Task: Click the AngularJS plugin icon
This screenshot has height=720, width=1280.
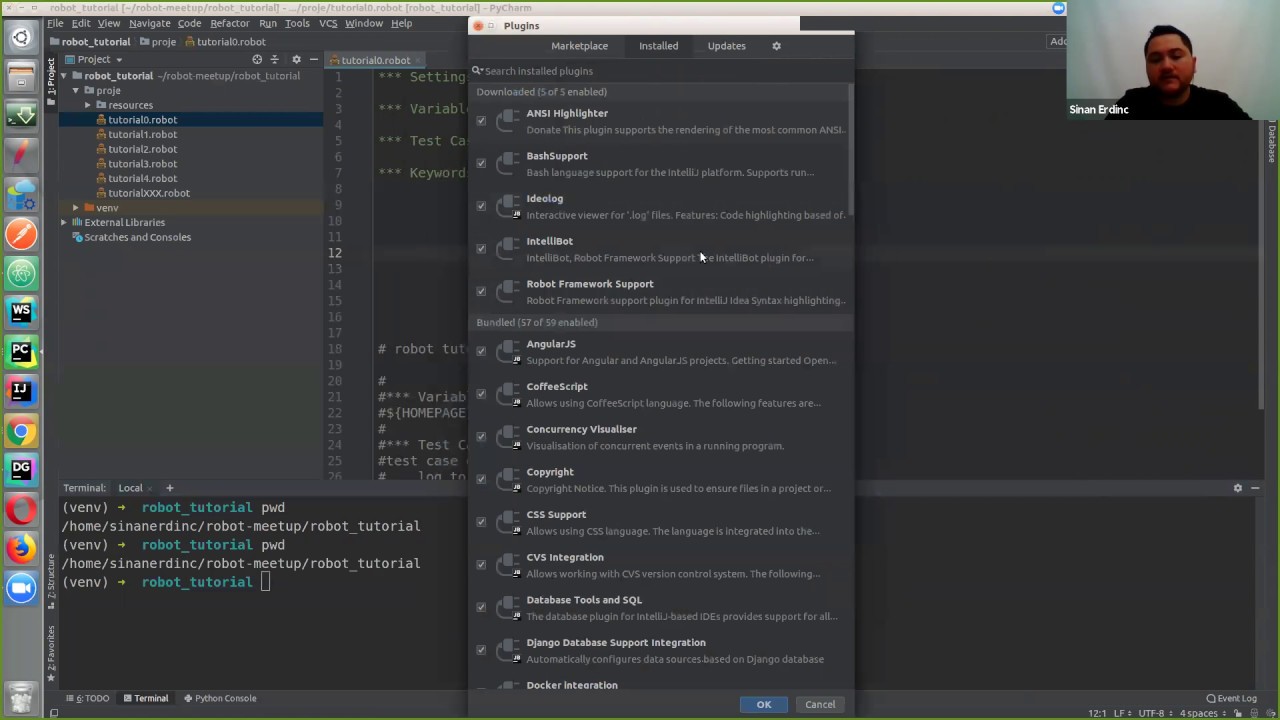Action: [x=509, y=352]
